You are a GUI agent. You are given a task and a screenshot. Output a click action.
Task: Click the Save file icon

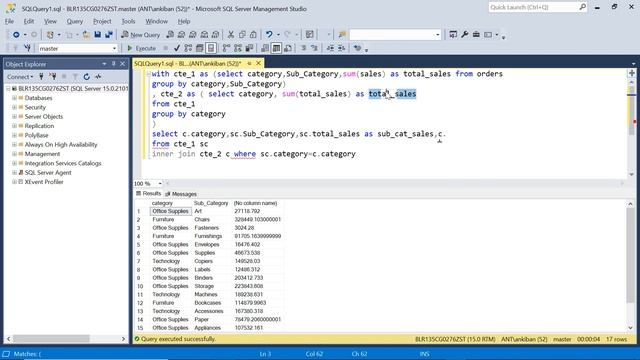[98, 35]
